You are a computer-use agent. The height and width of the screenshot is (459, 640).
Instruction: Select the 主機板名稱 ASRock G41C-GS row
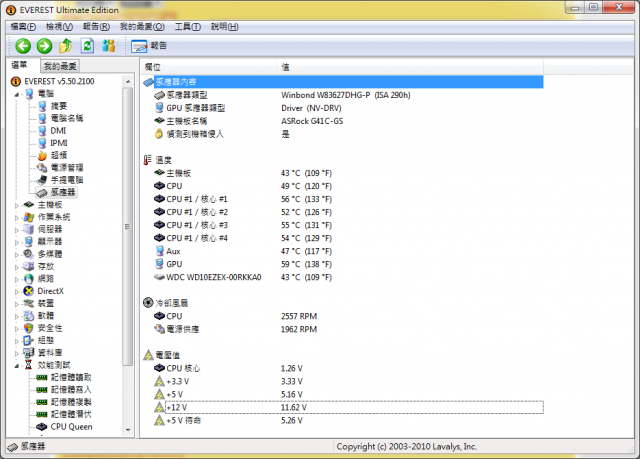coord(343,121)
